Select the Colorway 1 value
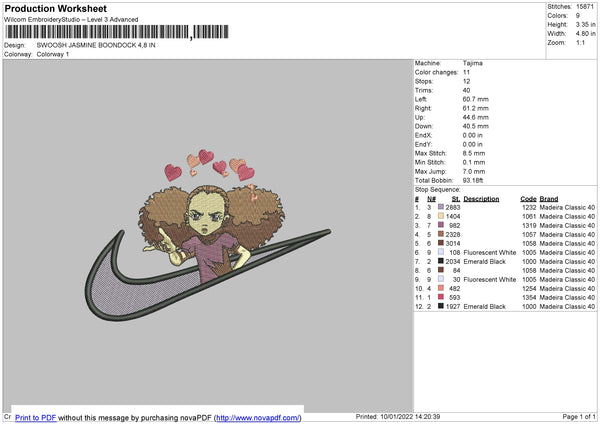This screenshot has width=600, height=424. (x=53, y=54)
